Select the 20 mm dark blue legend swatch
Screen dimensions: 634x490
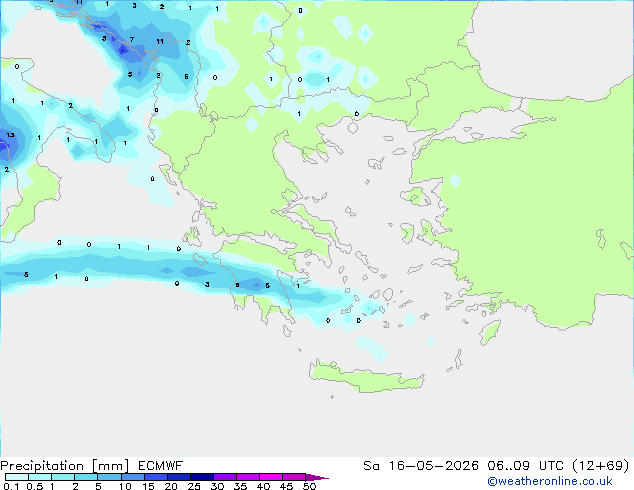[x=178, y=477]
